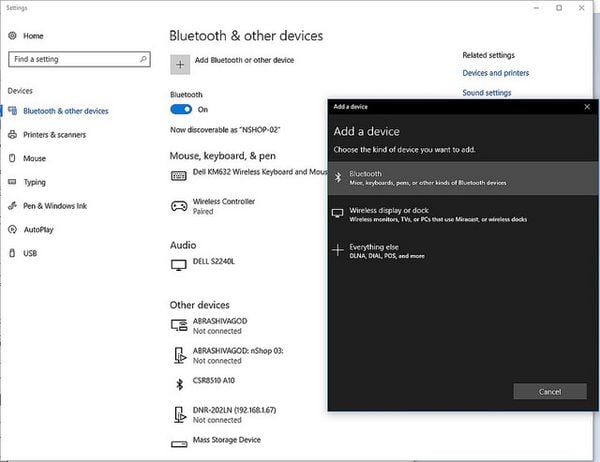Go to Printers & scanners settings
Viewport: 600px width, 462px height.
pyautogui.click(x=54, y=135)
